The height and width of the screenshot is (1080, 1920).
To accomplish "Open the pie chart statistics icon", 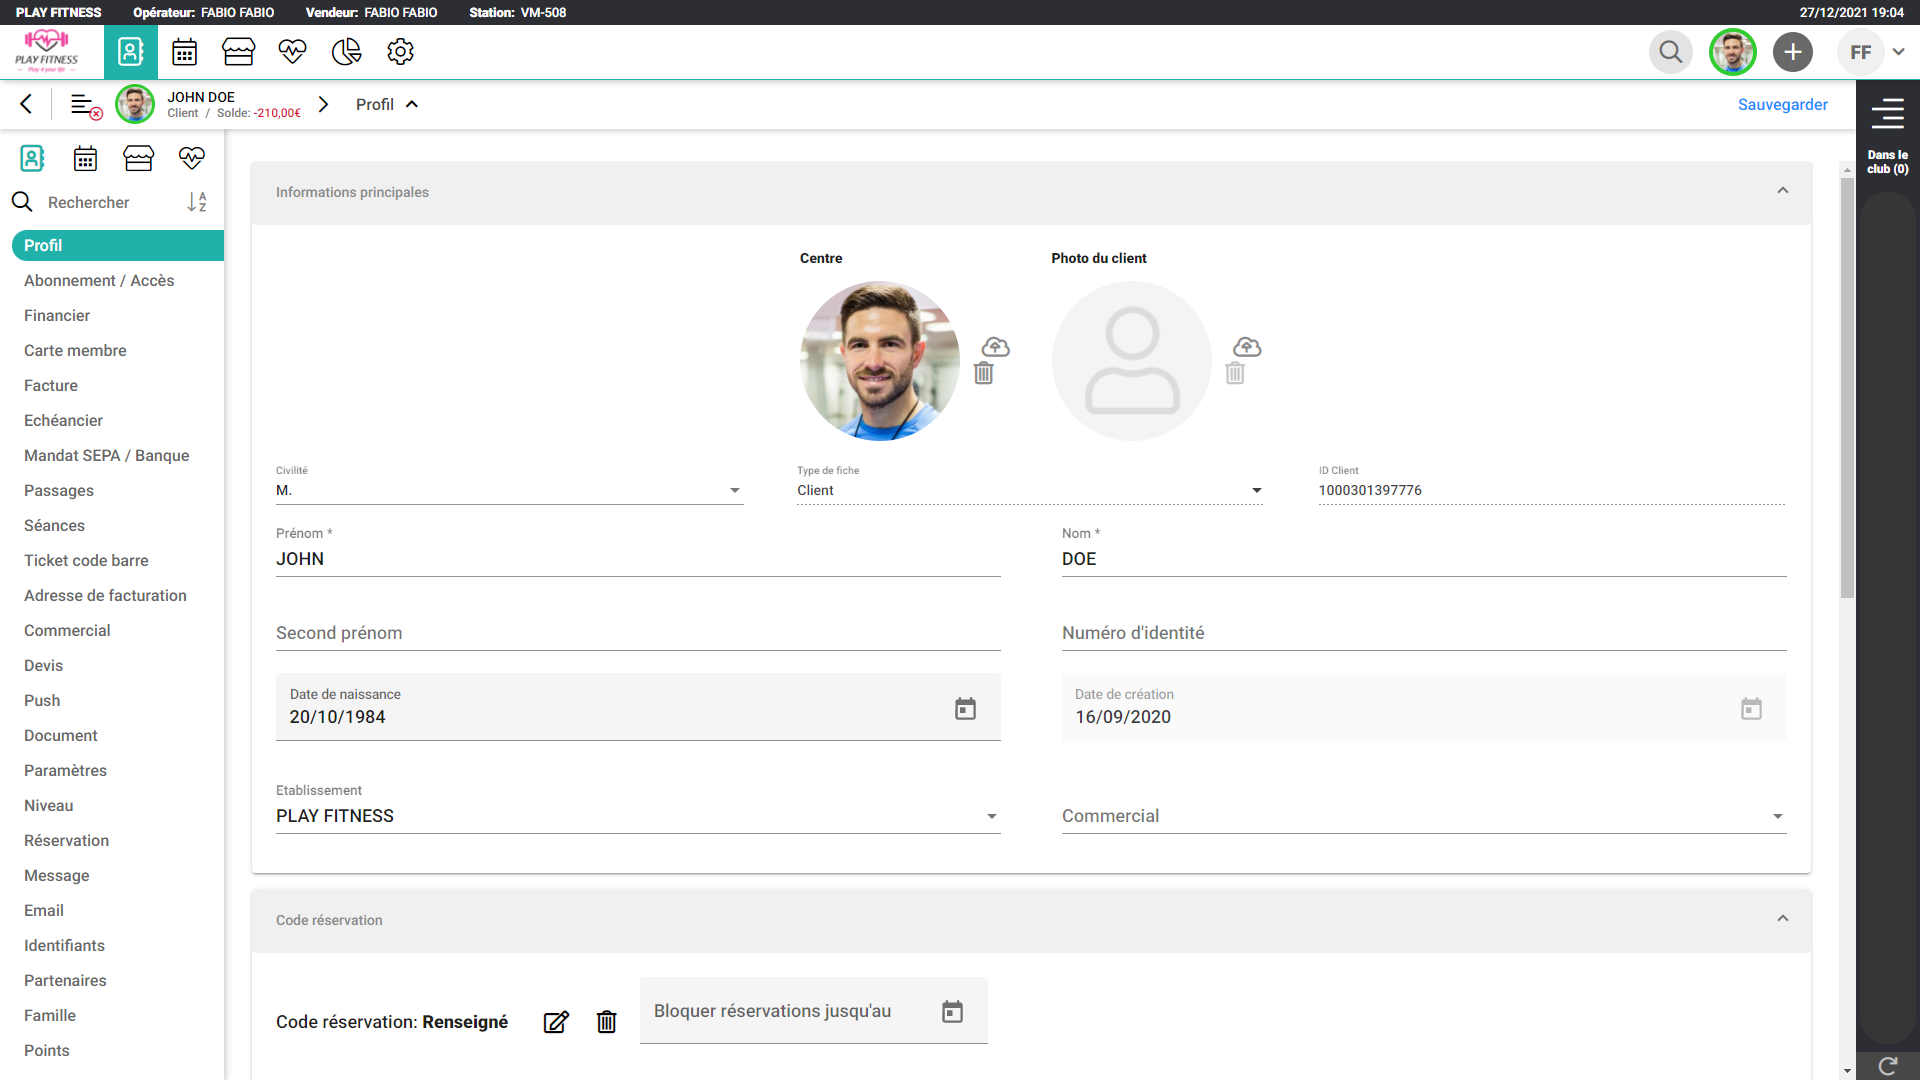I will point(346,52).
